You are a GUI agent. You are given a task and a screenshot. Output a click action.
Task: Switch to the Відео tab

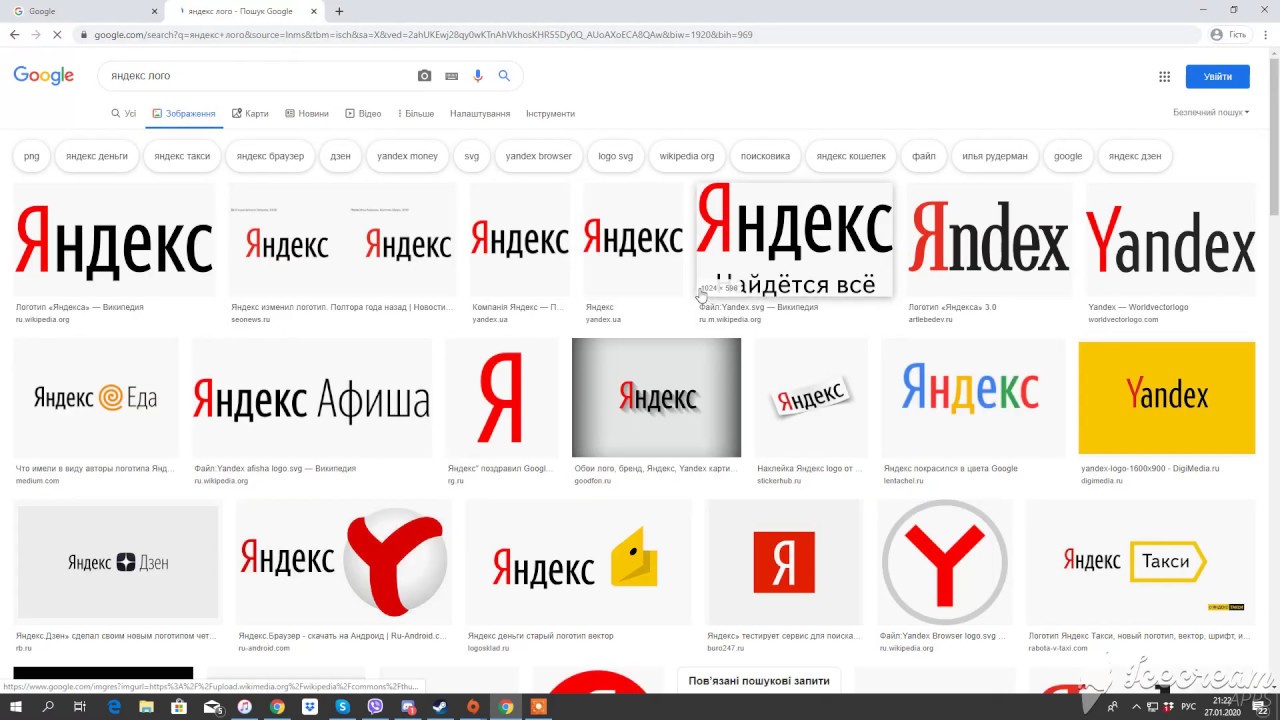[363, 114]
